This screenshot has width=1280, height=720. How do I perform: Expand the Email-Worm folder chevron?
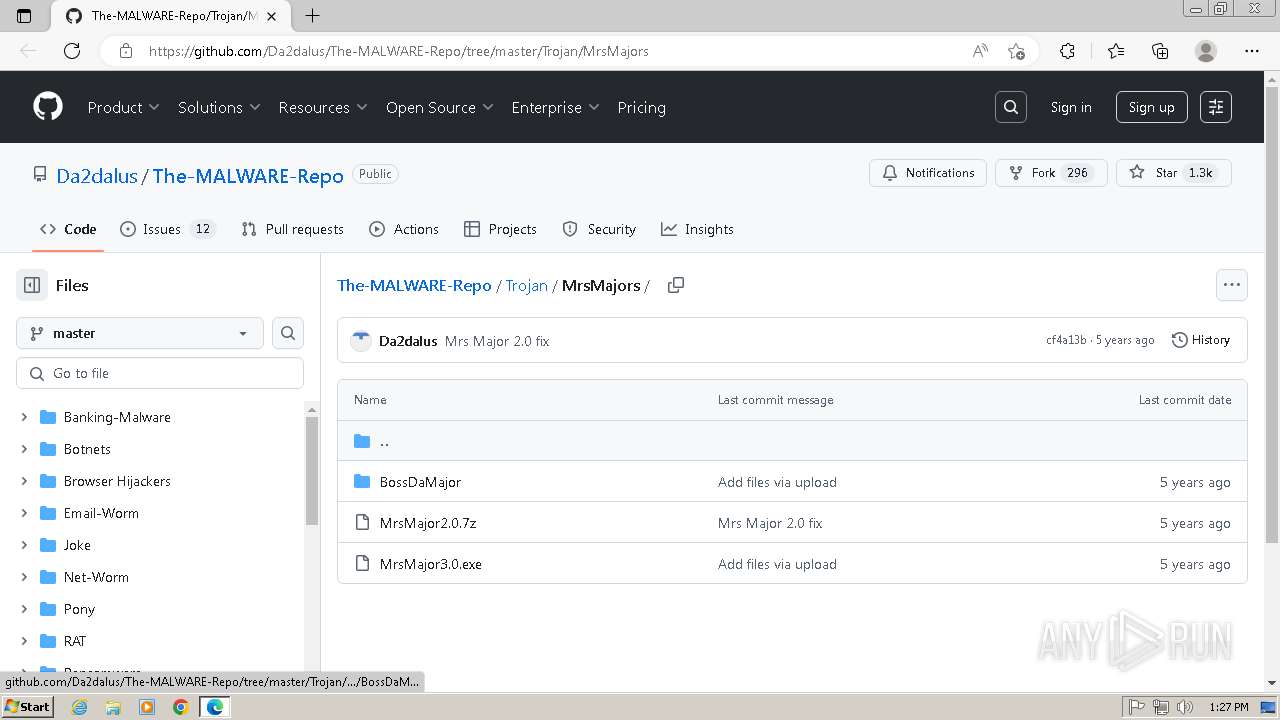pos(24,513)
